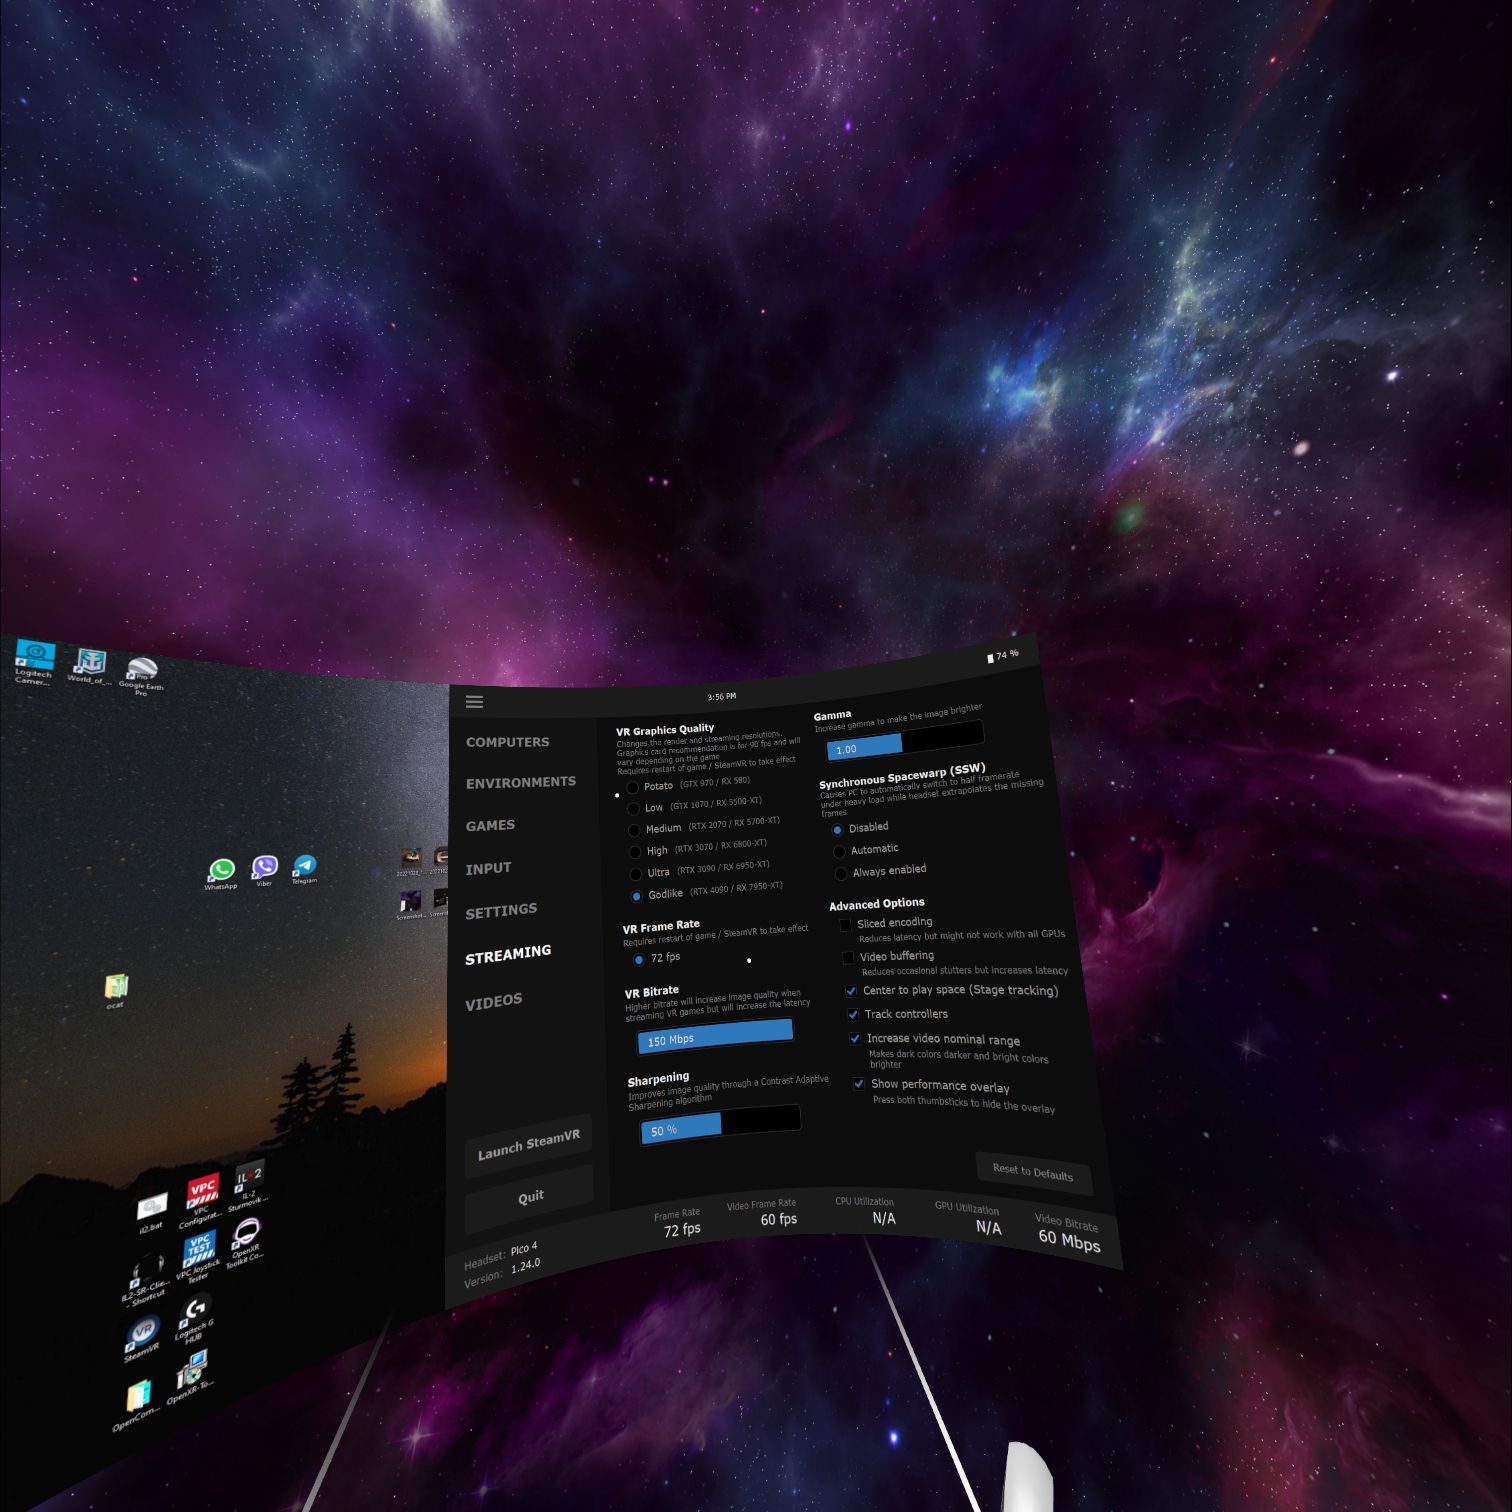Set Spacewarp to Always enabled
The image size is (1512, 1512).
pyautogui.click(x=842, y=873)
